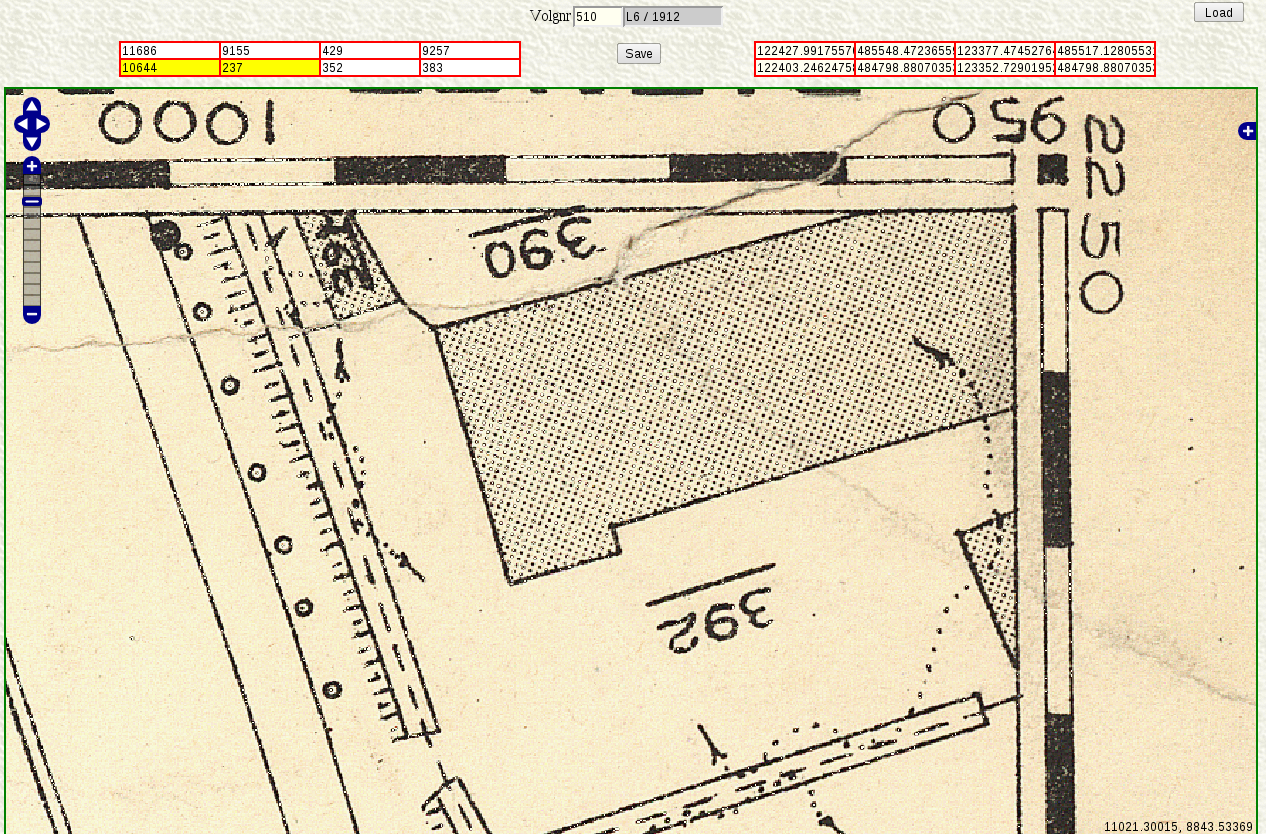Select the cell containing 11686
Viewport: 1266px width, 834px height.
[x=170, y=51]
